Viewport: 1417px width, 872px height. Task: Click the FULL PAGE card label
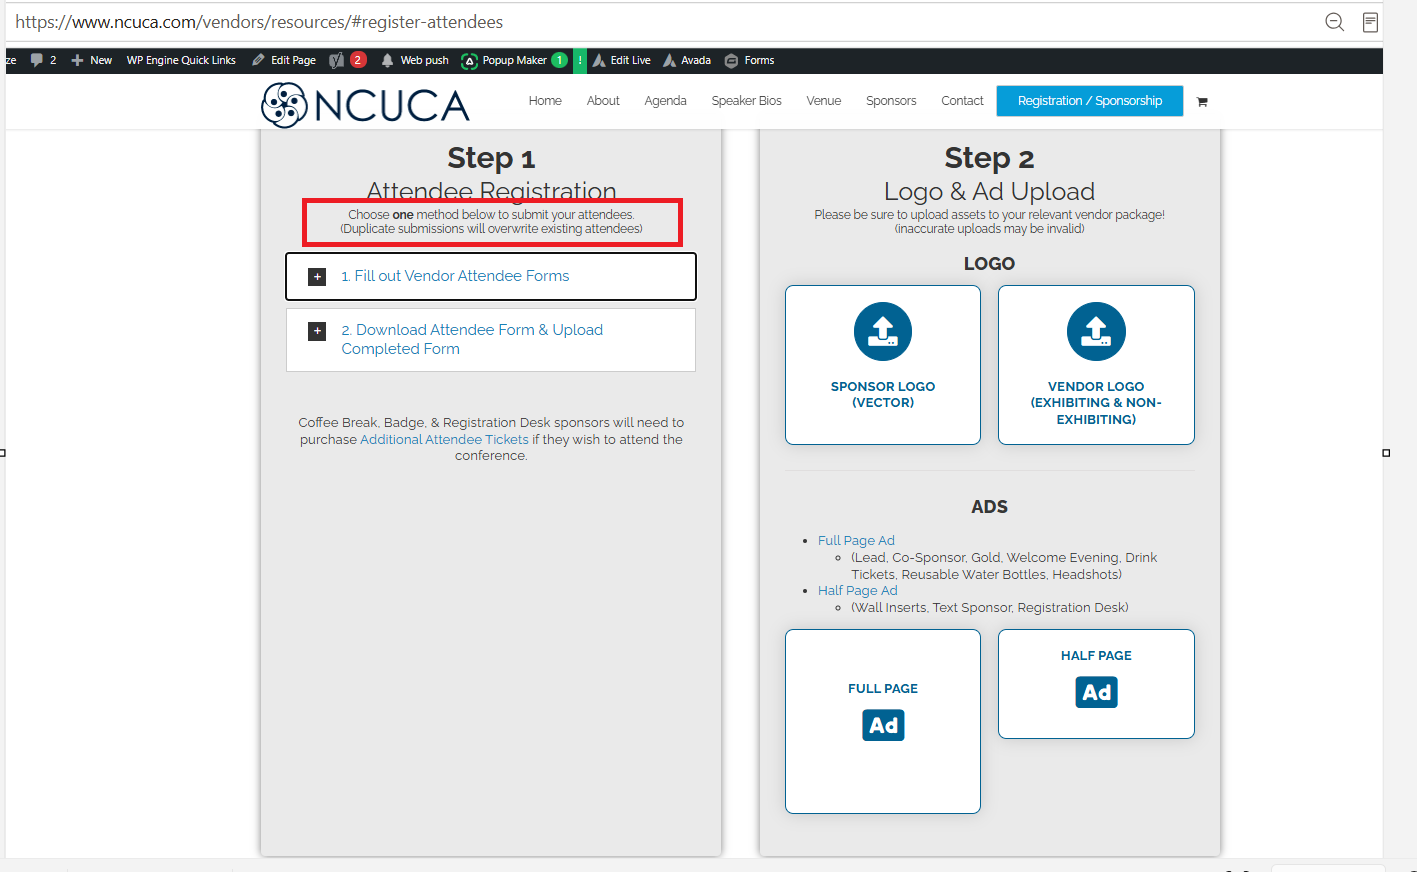click(x=883, y=688)
